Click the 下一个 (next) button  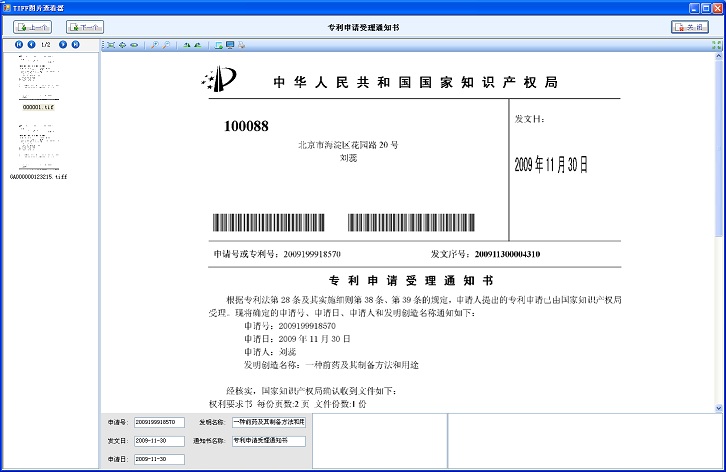(85, 27)
